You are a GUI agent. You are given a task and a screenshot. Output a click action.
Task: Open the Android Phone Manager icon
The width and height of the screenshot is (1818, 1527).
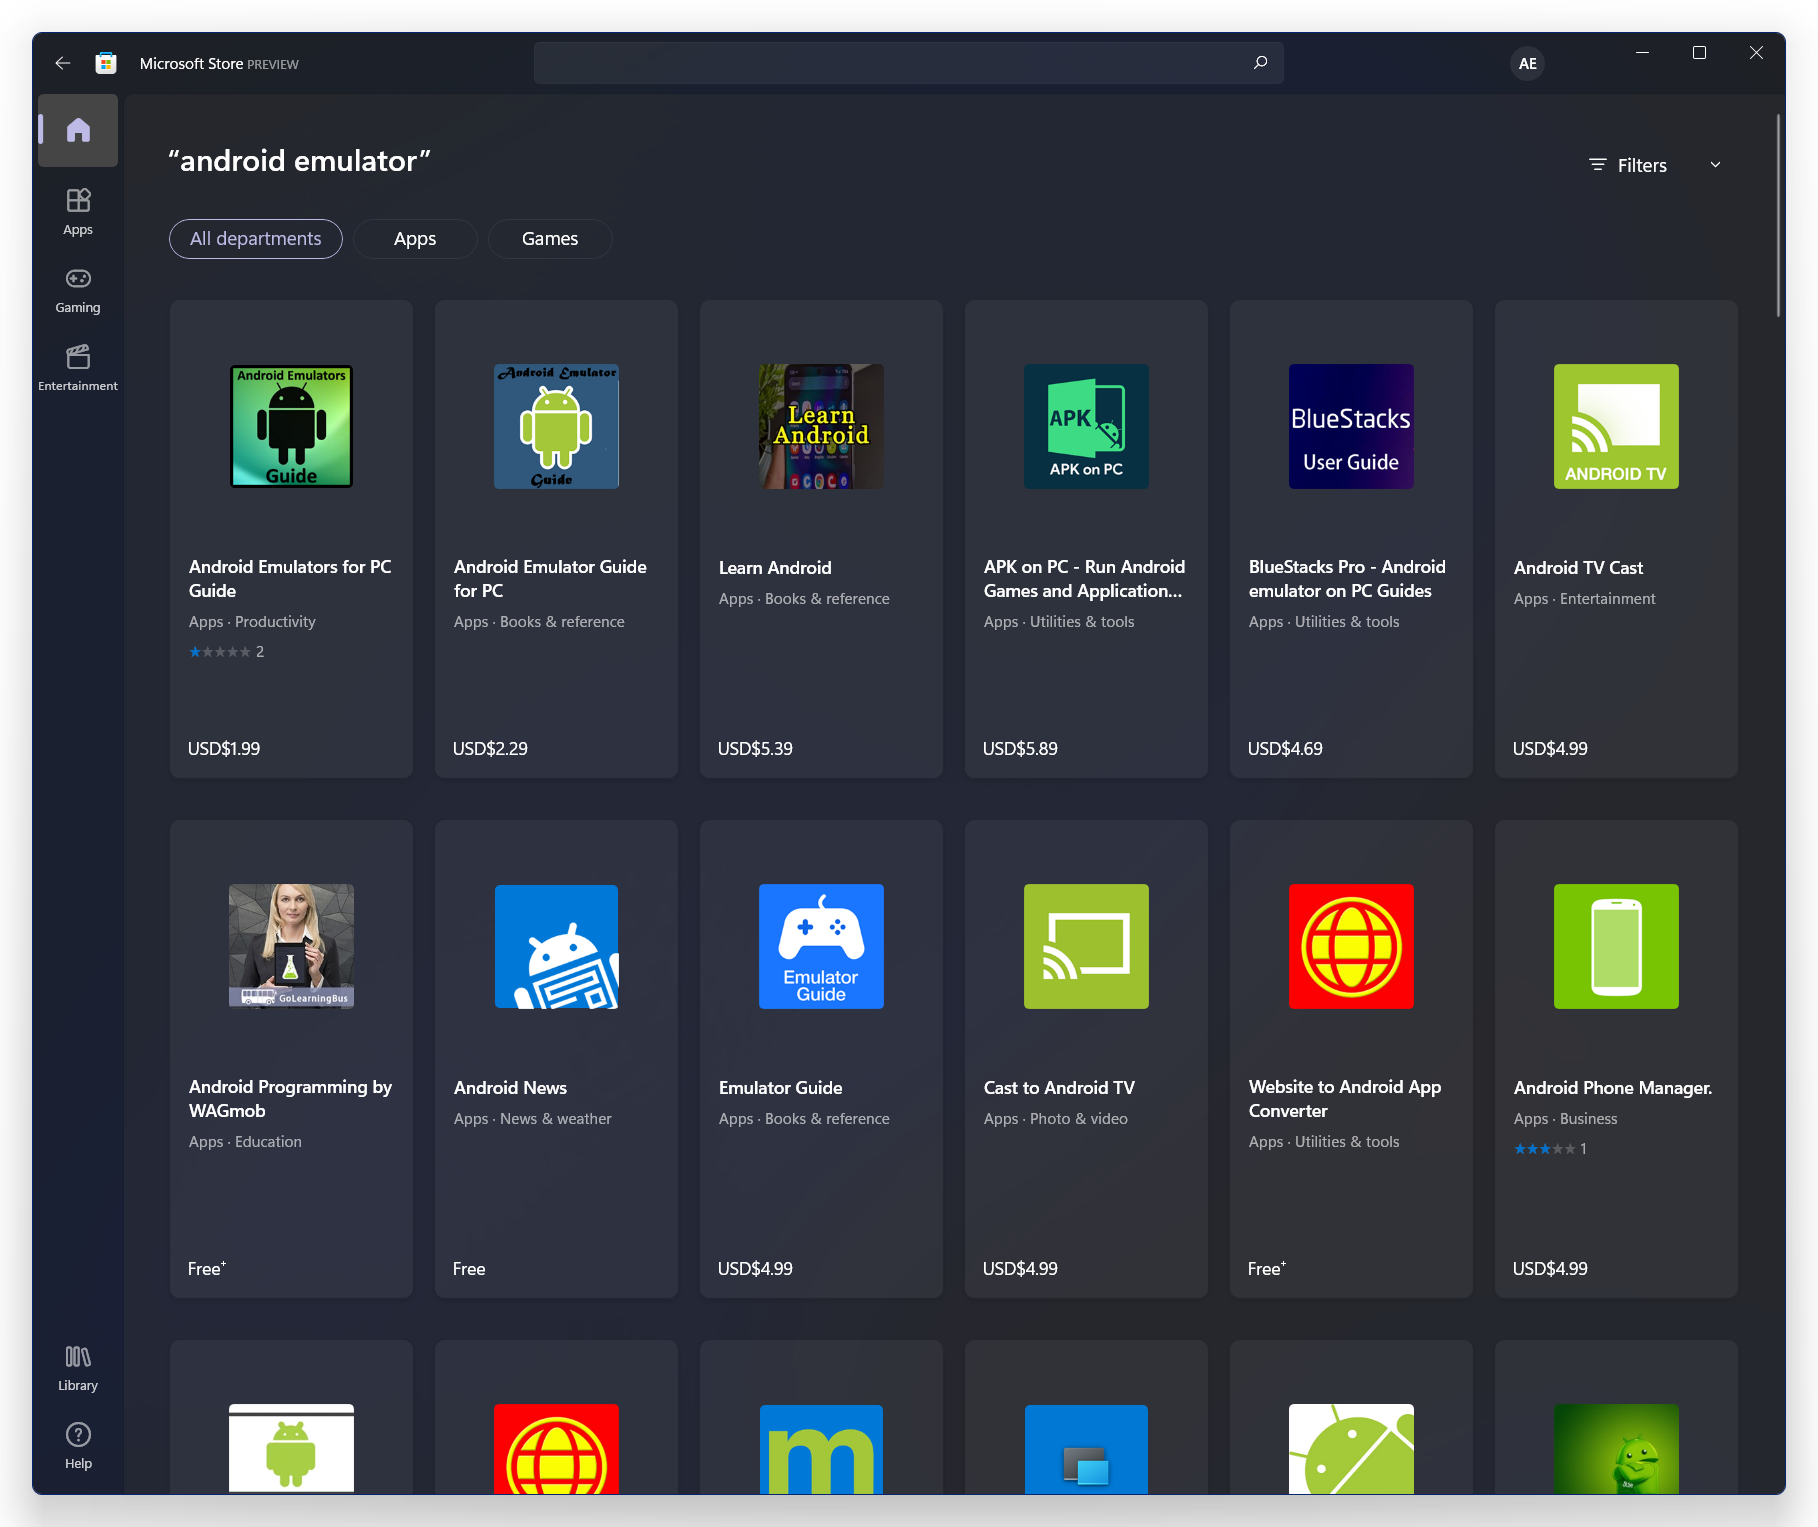click(1616, 946)
